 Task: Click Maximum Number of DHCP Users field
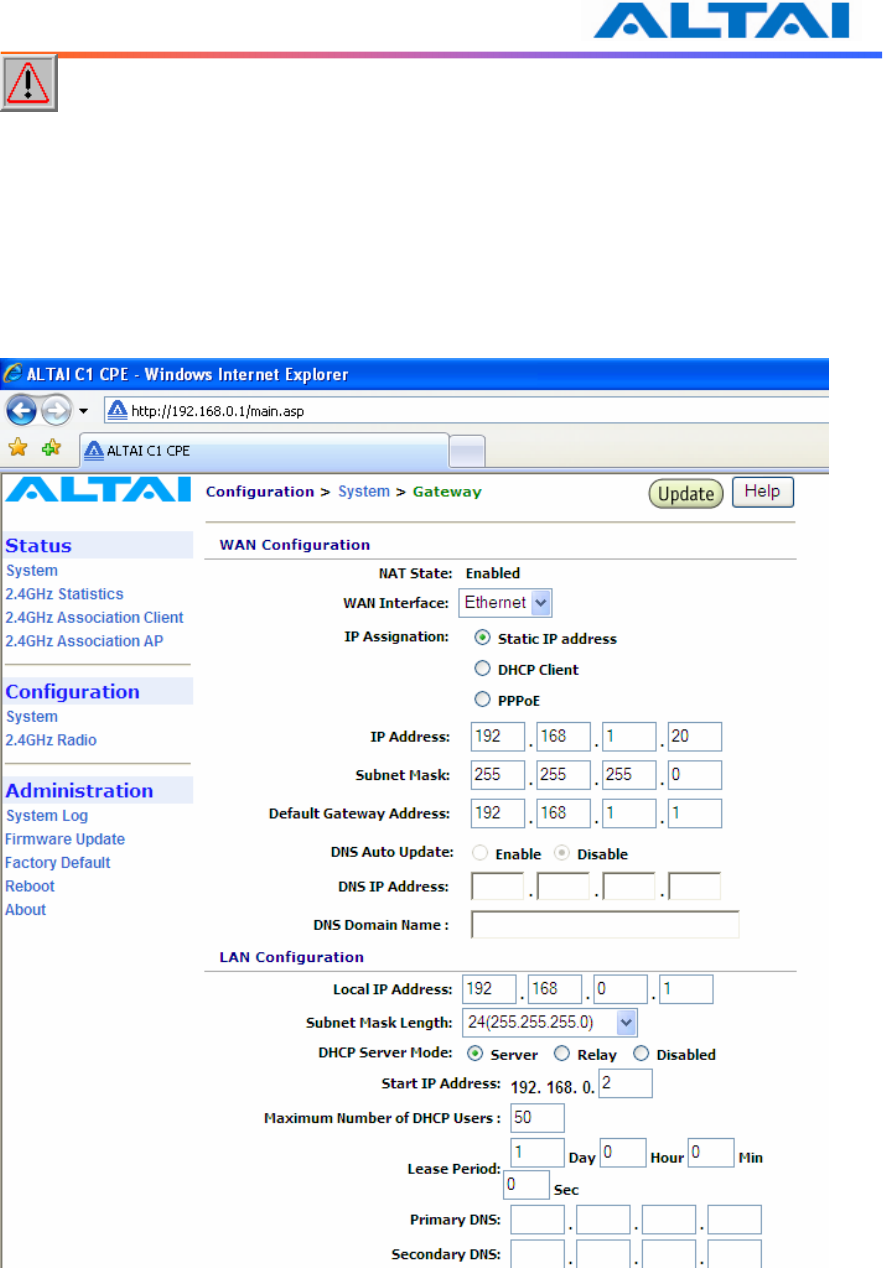pos(537,1117)
